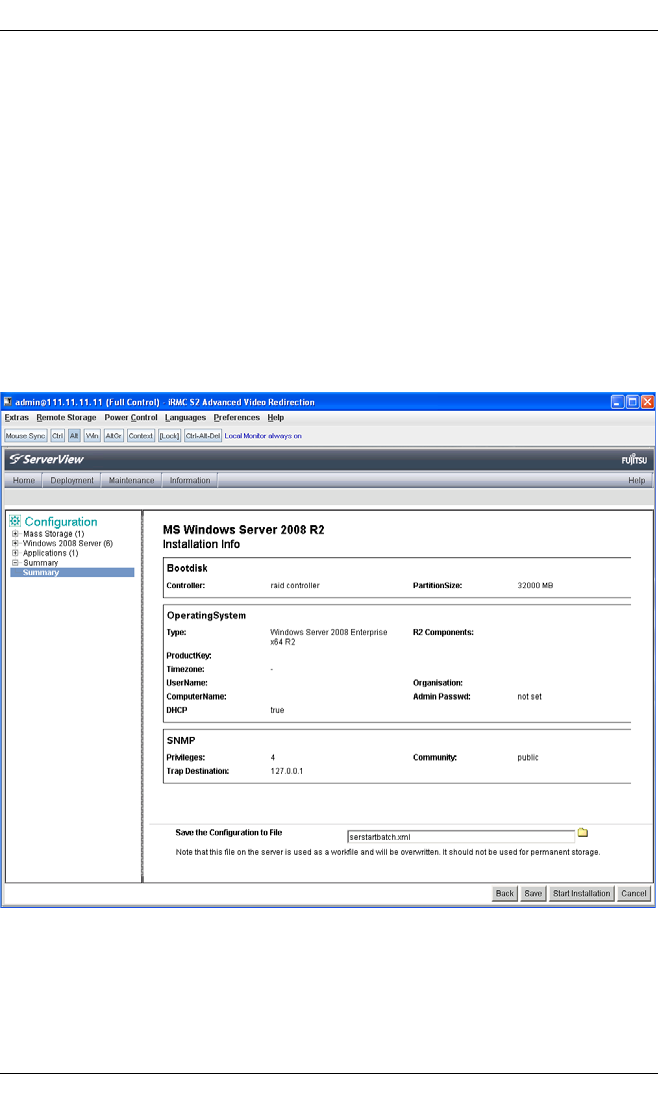The height and width of the screenshot is (1105, 658).
Task: Select Windows 2008 Server (6) tree item
Action: pyautogui.click(x=68, y=543)
